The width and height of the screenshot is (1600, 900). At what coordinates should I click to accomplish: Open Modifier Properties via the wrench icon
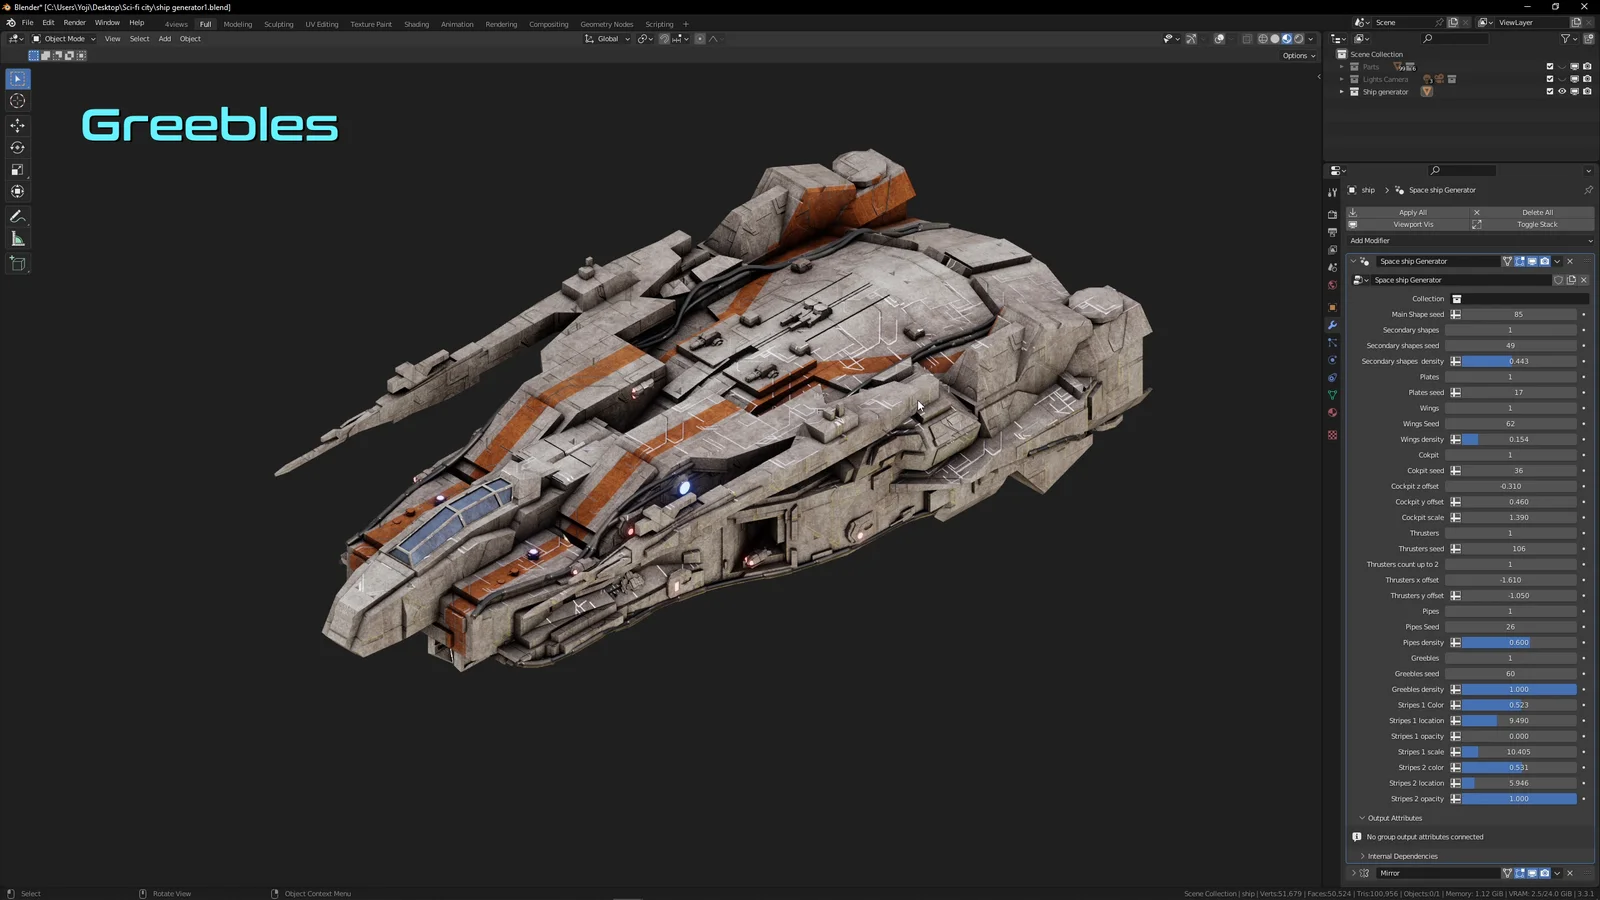[x=1332, y=325]
